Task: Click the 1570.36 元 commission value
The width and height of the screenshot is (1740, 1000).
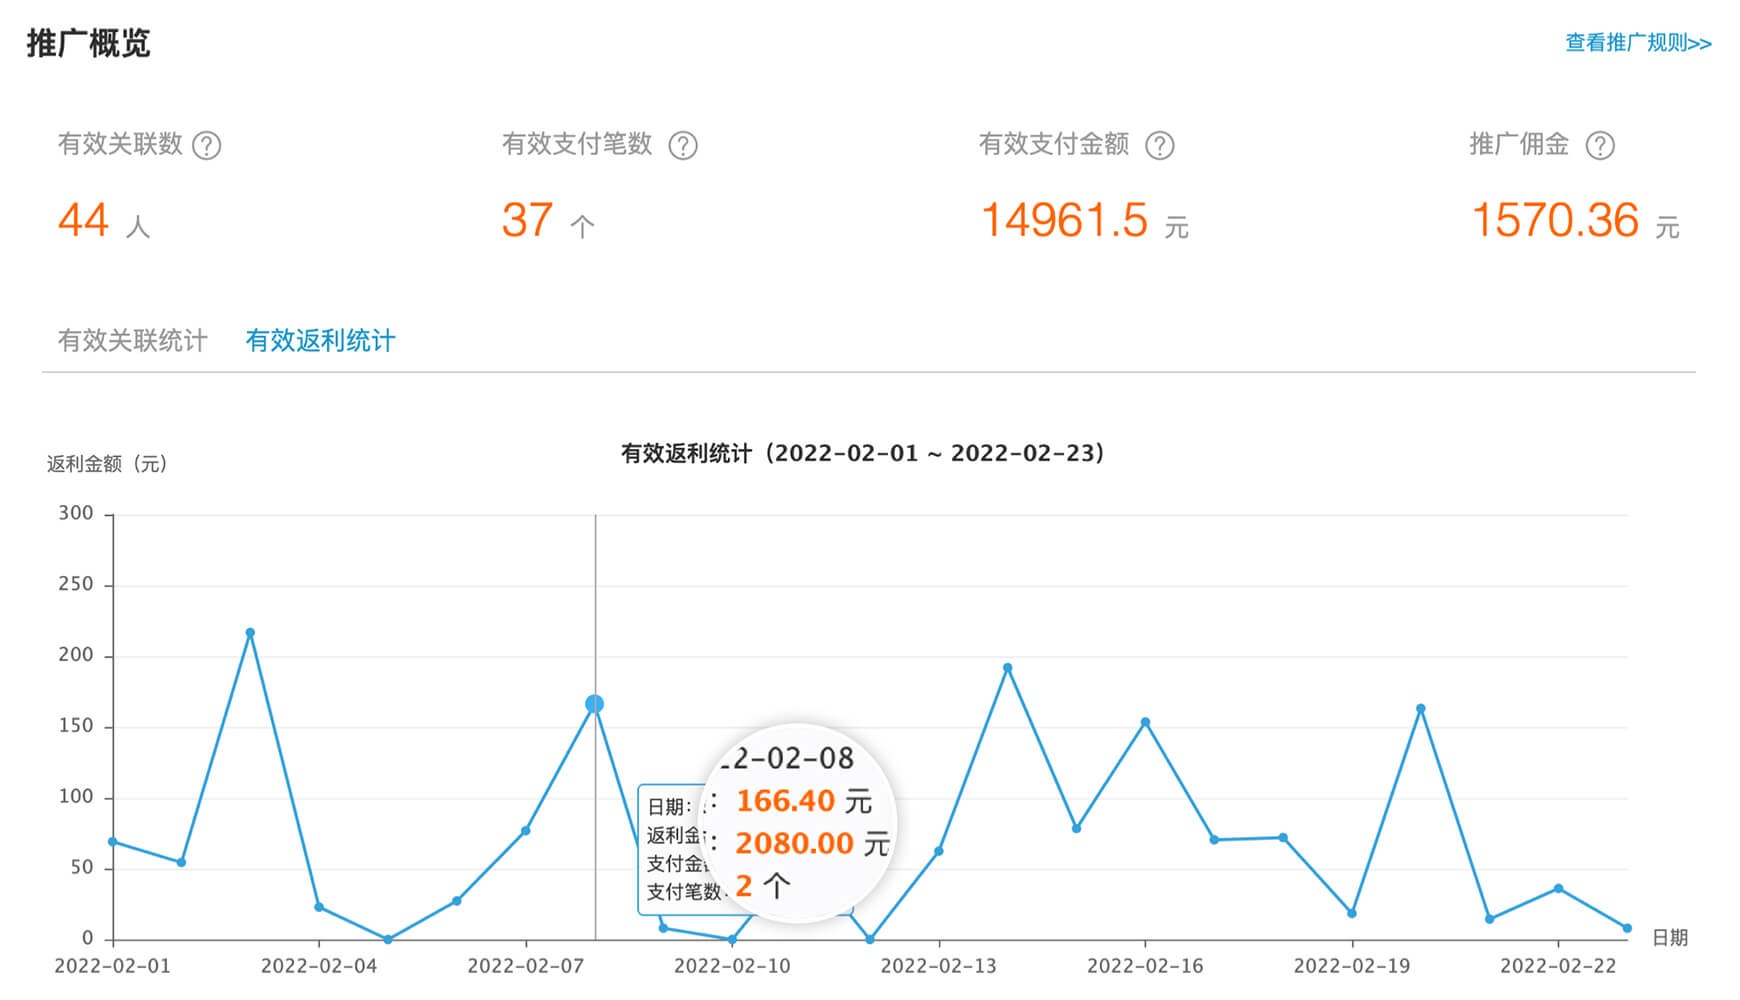Action: click(x=1555, y=221)
